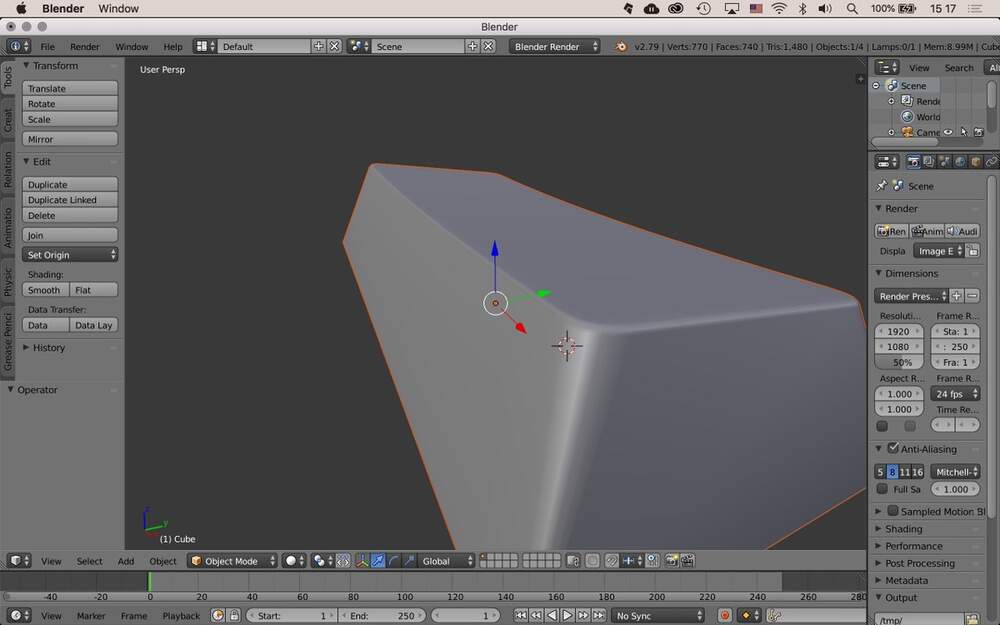The width and height of the screenshot is (1000, 625).
Task: Toggle the timeline range lock icon
Action: click(x=234, y=615)
